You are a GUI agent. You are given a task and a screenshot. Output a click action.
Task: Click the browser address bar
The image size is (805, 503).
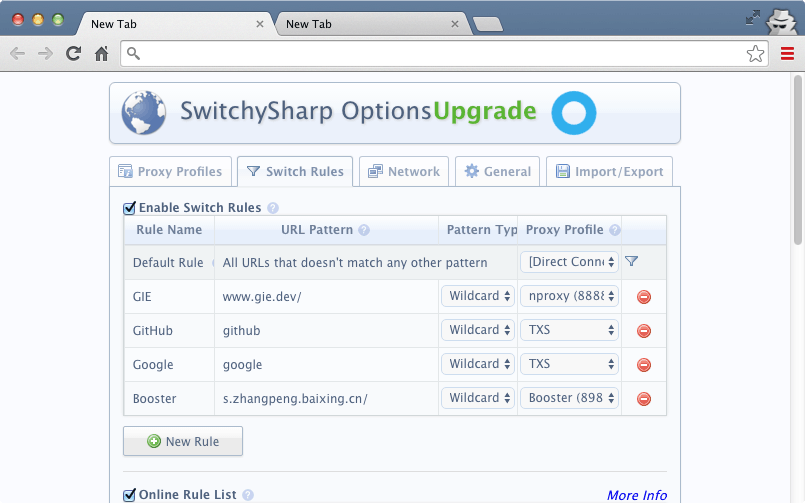point(444,53)
